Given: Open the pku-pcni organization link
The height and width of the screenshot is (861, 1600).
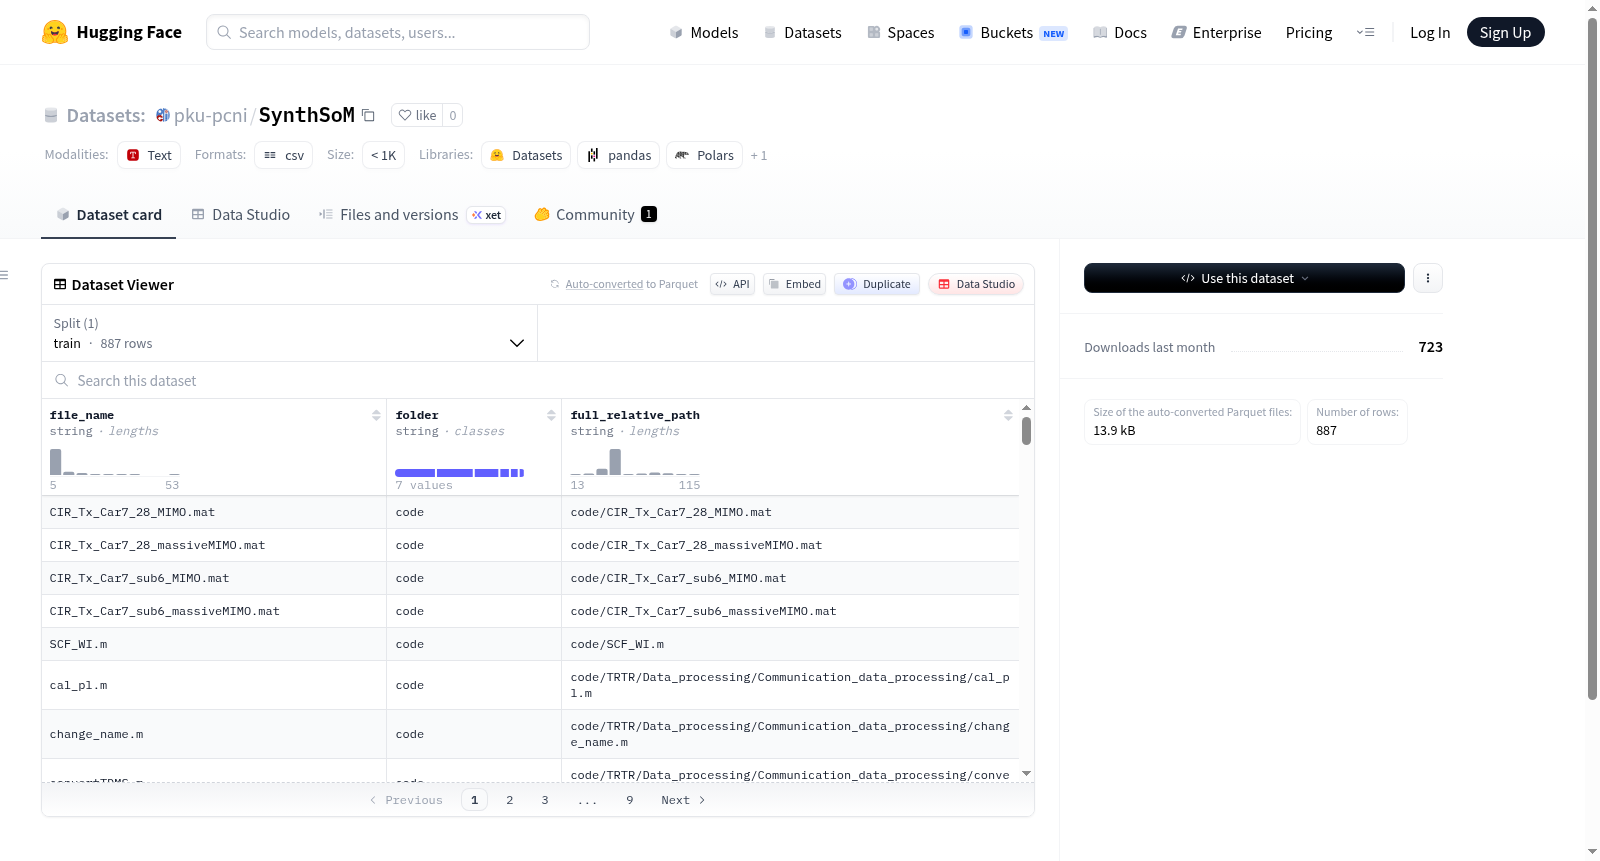Looking at the screenshot, I should click(x=210, y=115).
